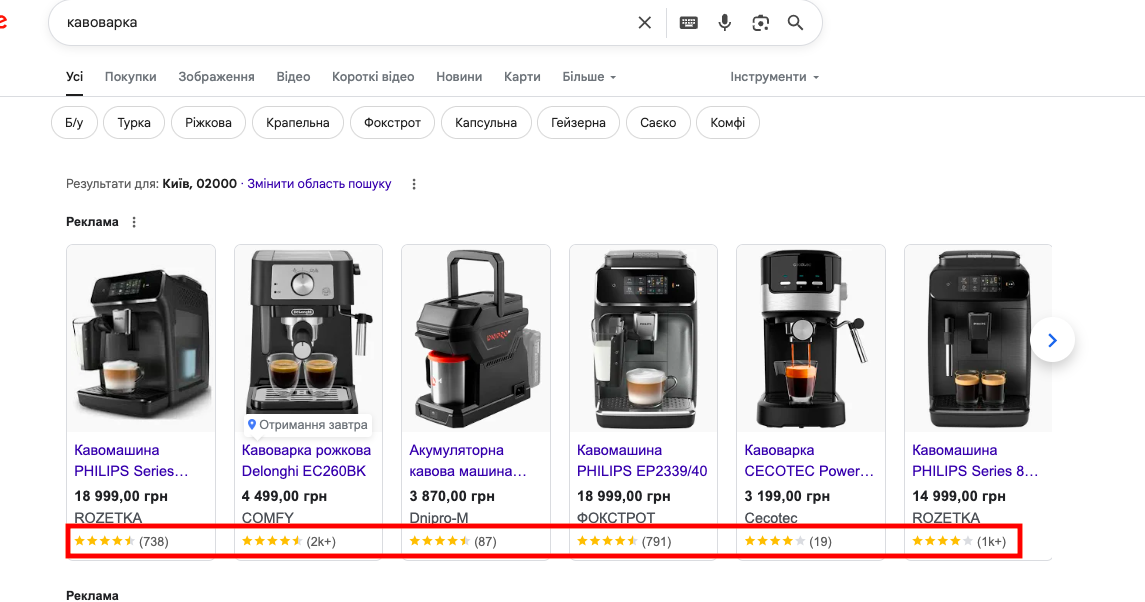Image resolution: width=1145 pixels, height=602 pixels.
Task: Open three-dot menu next to location results
Action: click(x=414, y=184)
